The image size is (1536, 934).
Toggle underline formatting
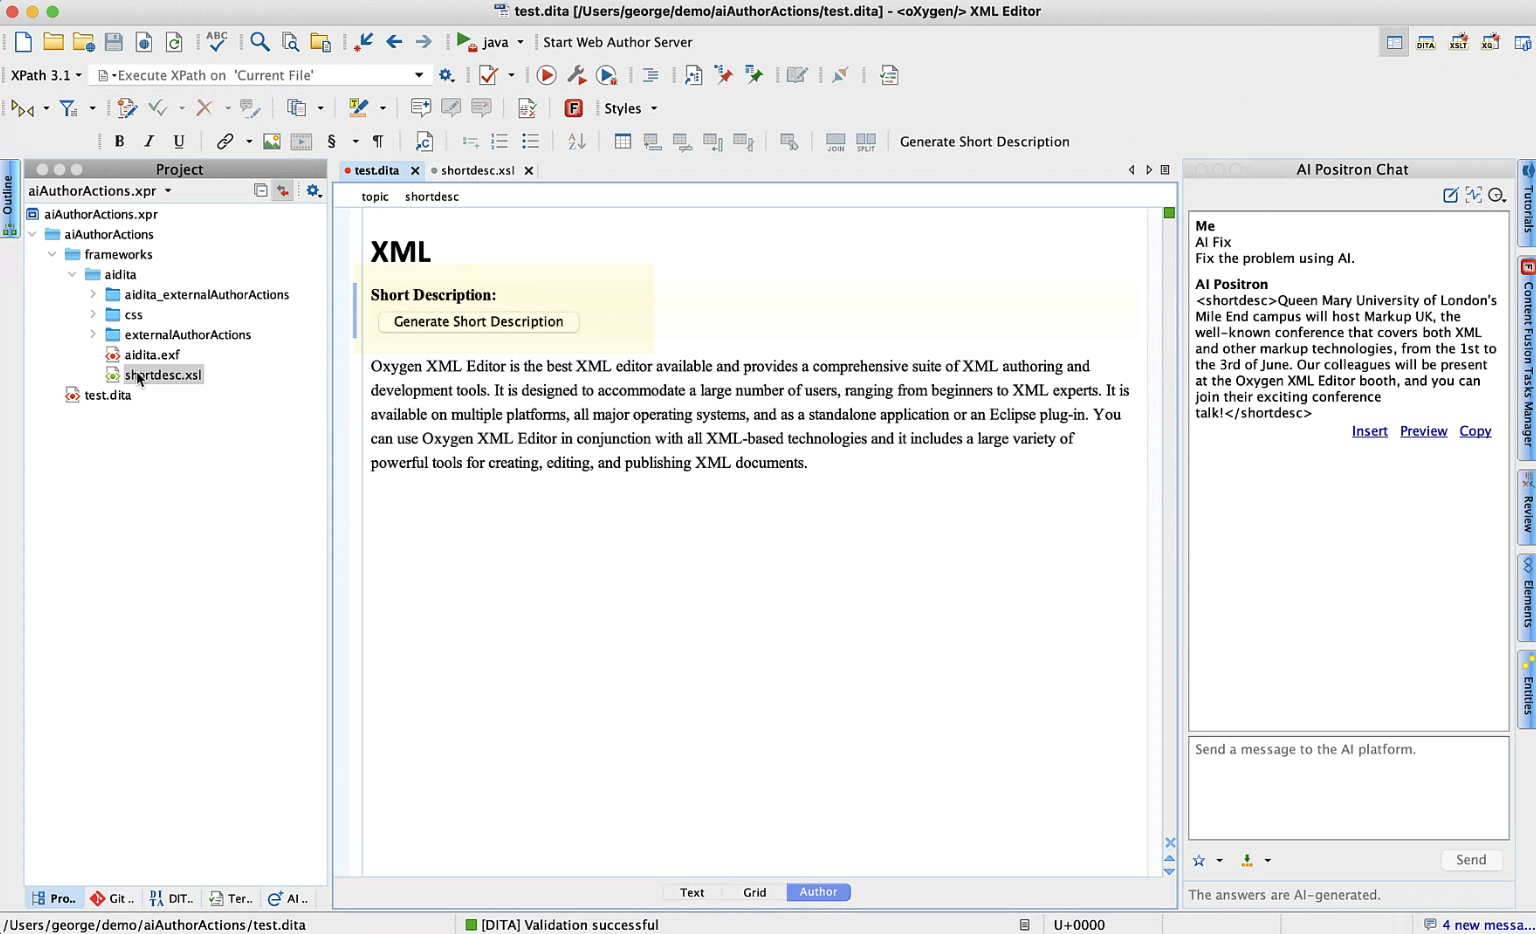coord(179,141)
